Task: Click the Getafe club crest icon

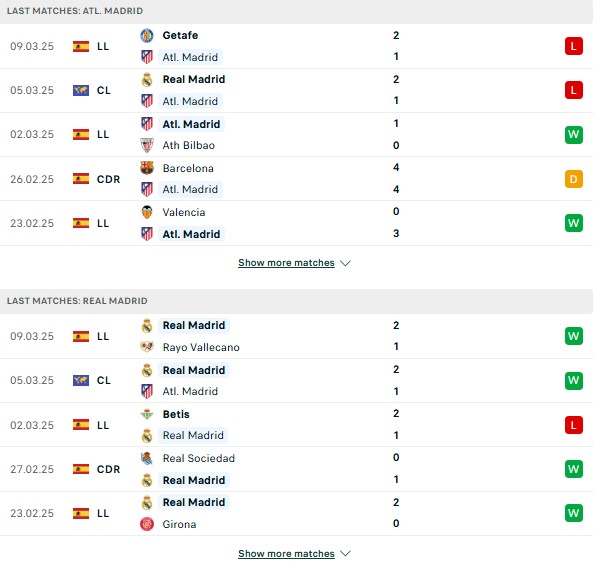Action: pos(147,35)
